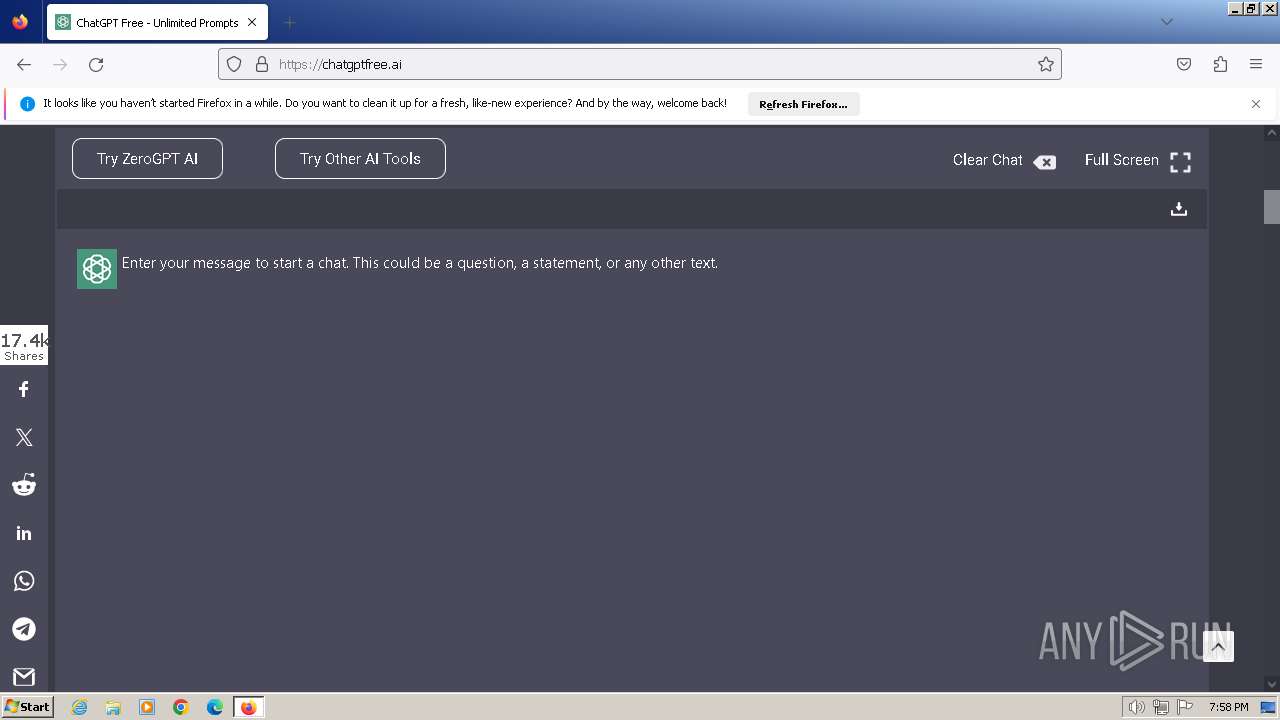
Task: Select the ChatGPT Free tab
Action: pos(157,22)
